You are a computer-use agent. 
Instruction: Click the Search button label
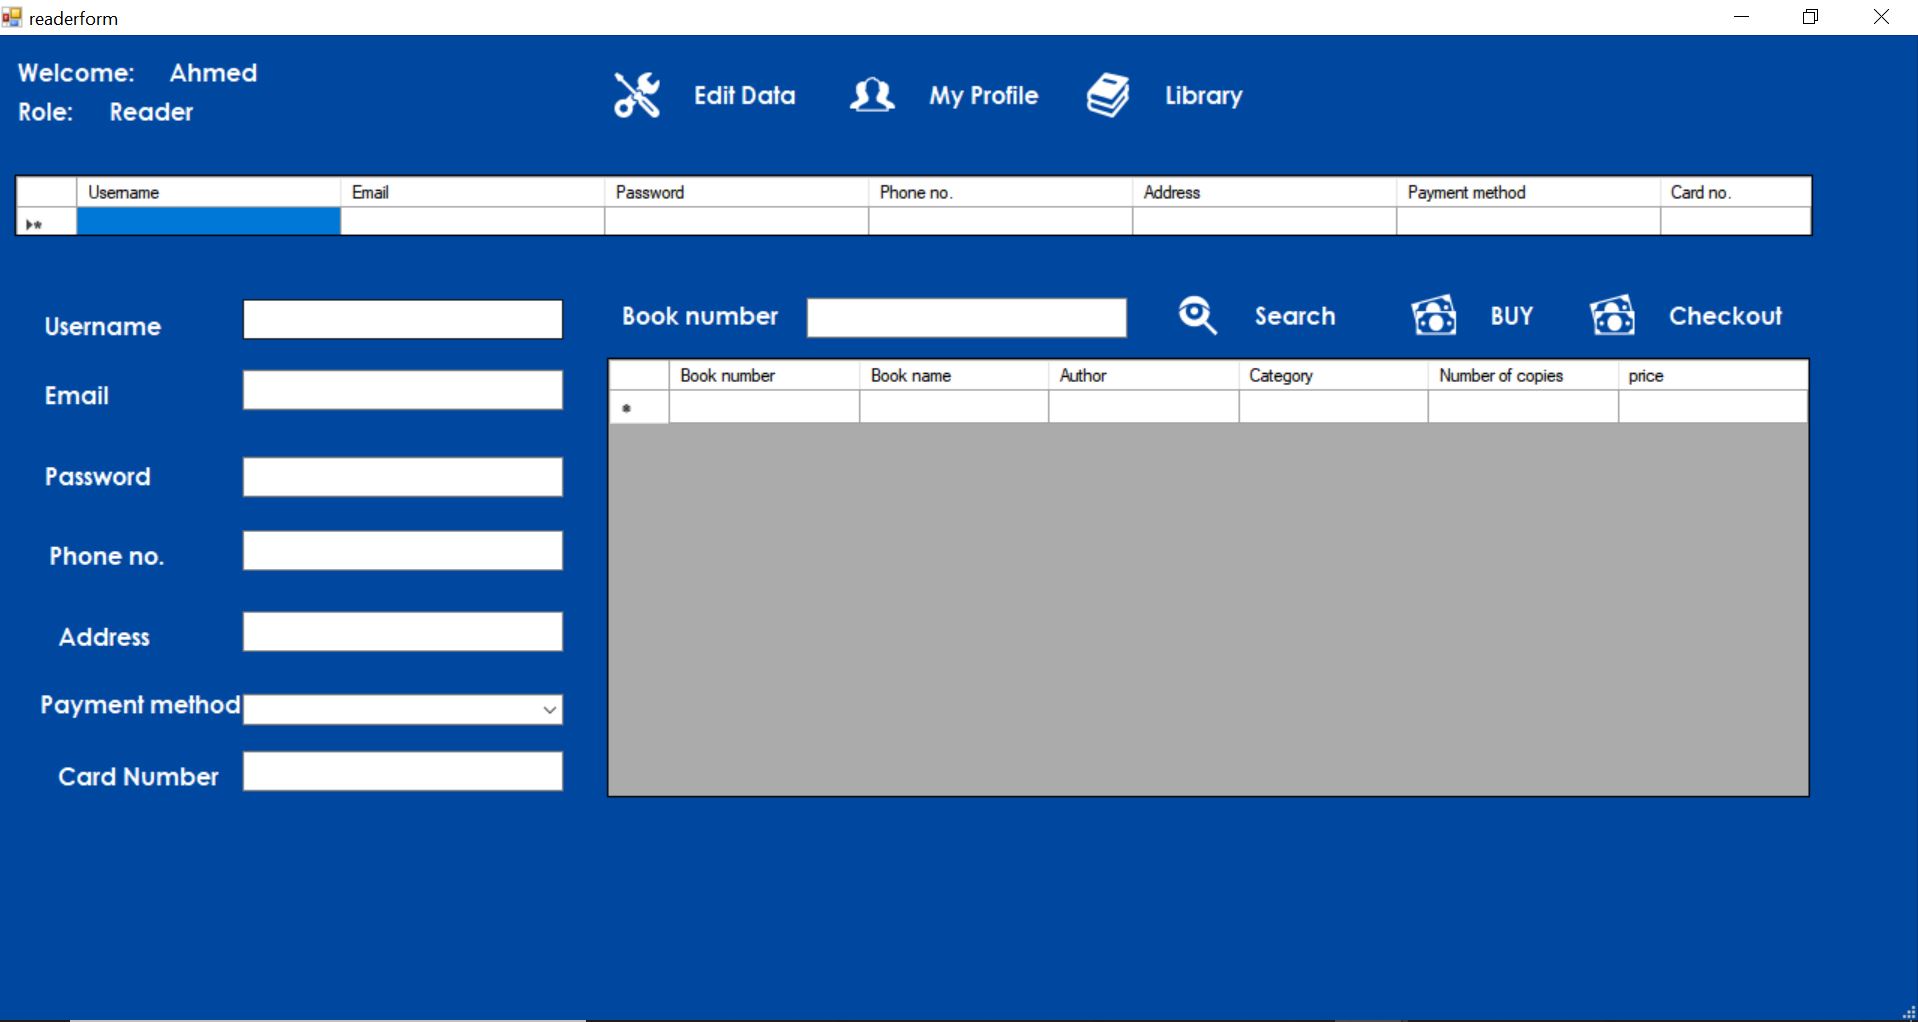[1295, 316]
